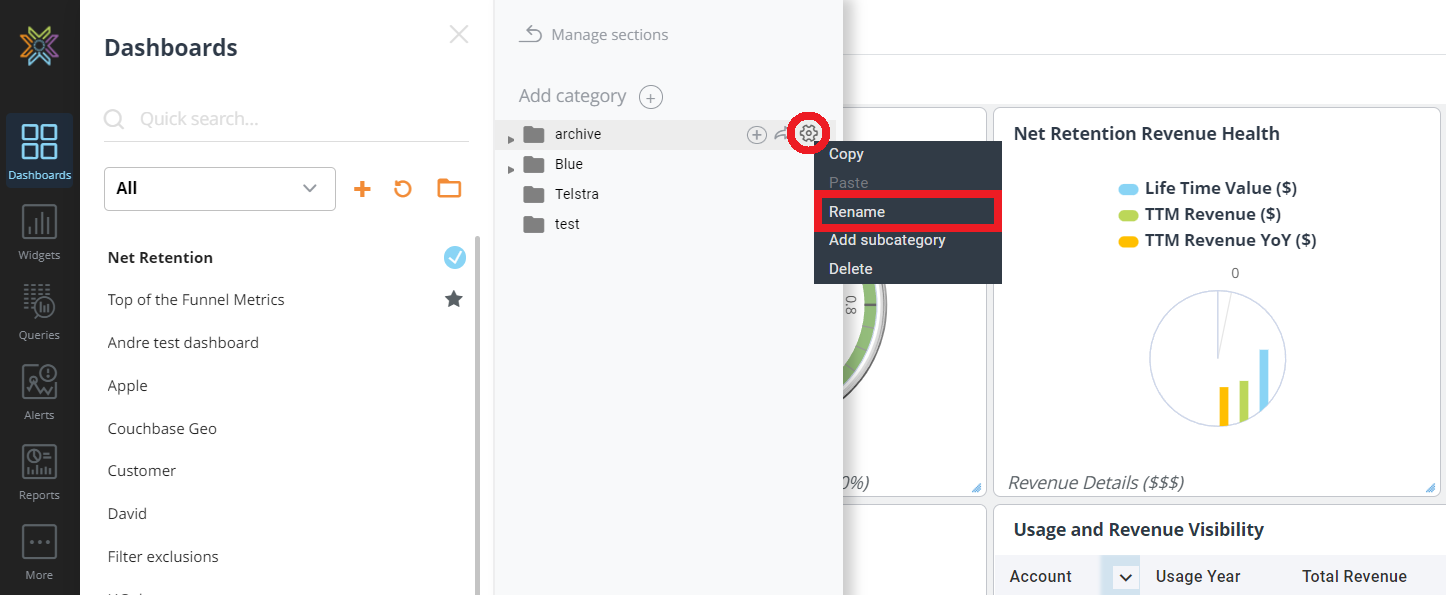The height and width of the screenshot is (595, 1446).
Task: Open the Widgets sidebar section
Action: click(x=39, y=233)
